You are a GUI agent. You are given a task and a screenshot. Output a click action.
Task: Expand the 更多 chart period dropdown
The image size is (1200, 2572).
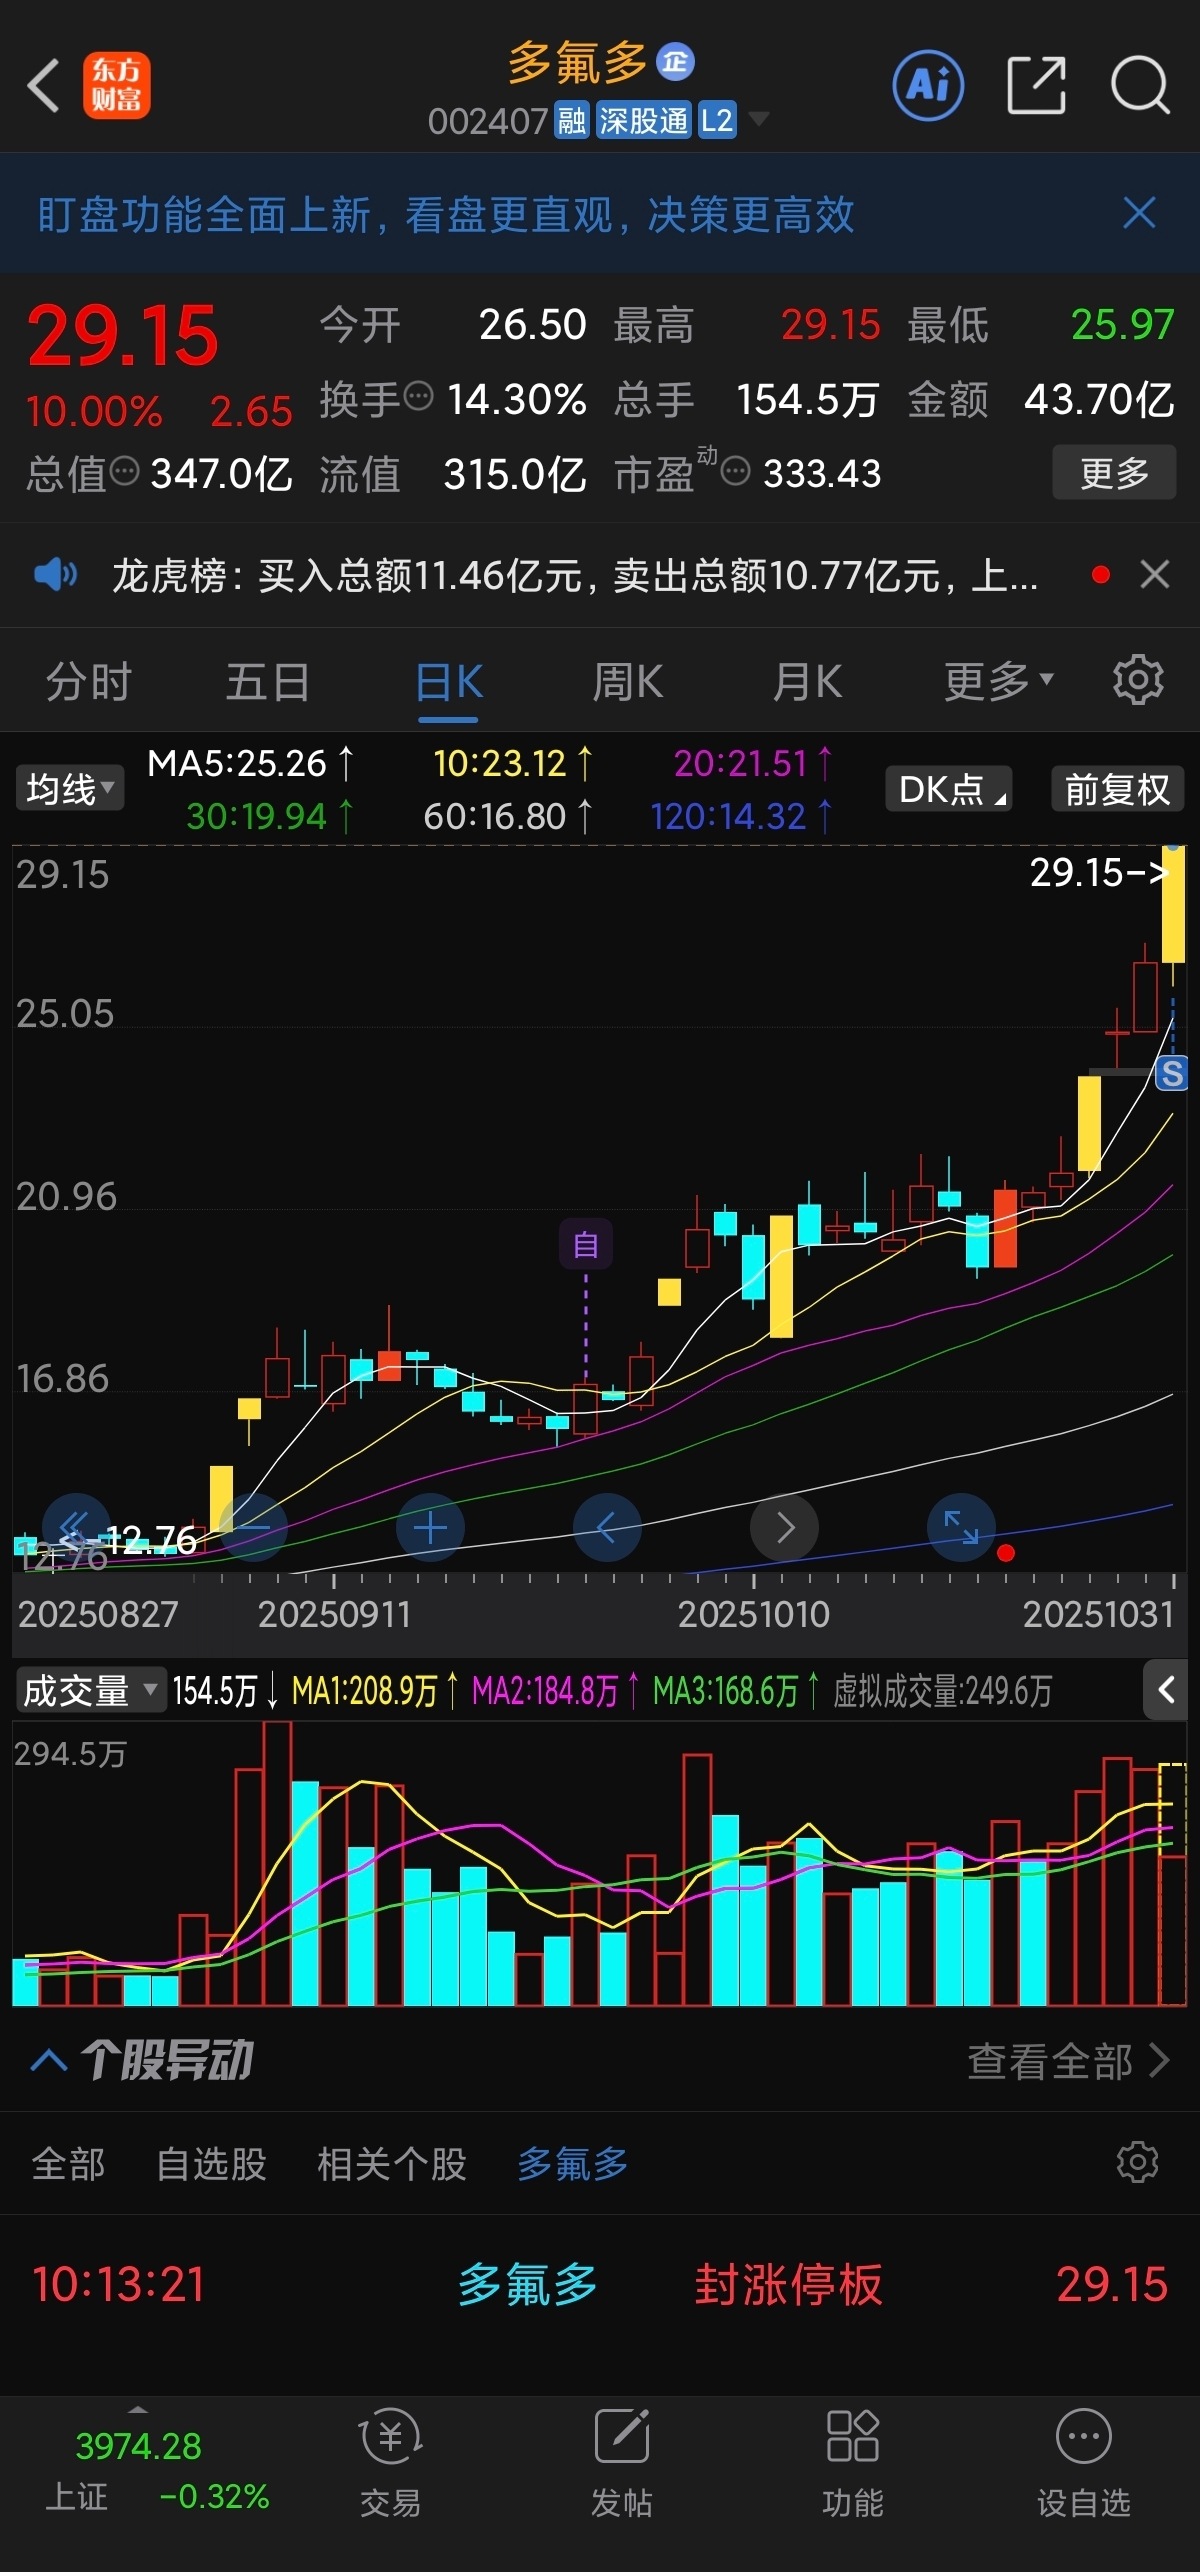coord(998,682)
